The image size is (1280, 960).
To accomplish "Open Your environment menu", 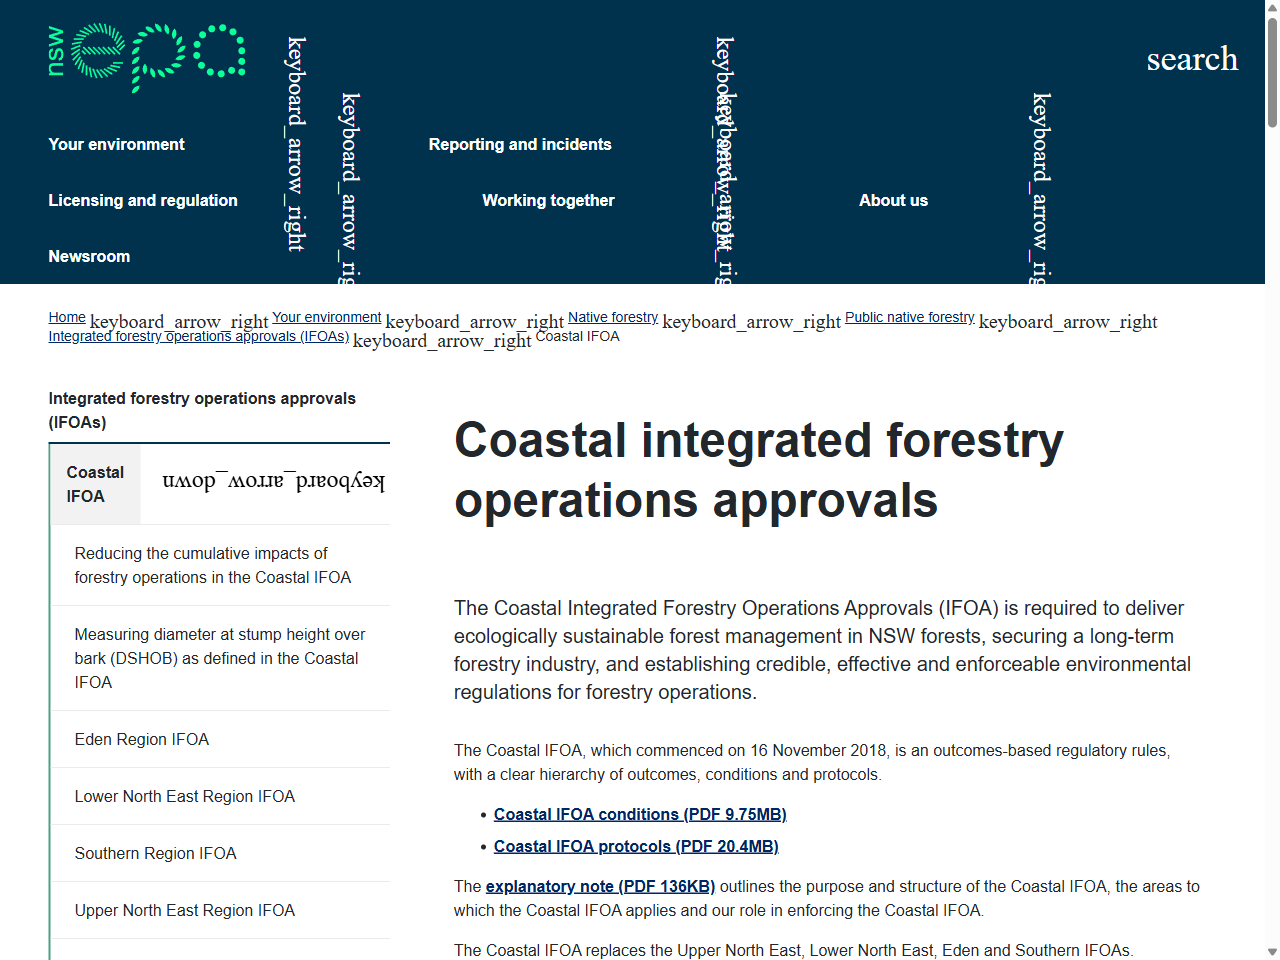I will (117, 144).
